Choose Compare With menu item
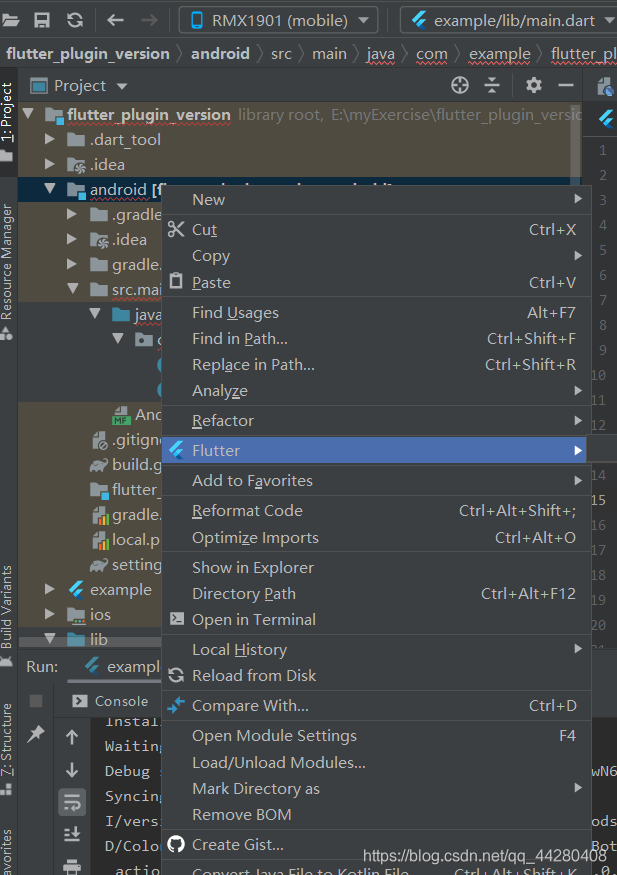 [376, 706]
